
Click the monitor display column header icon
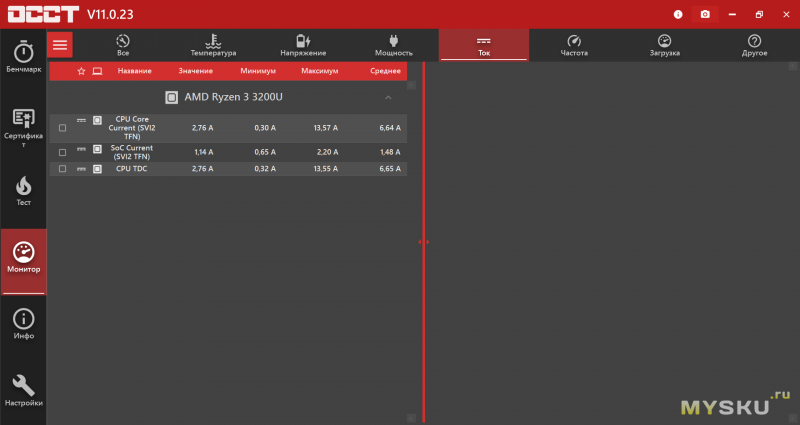[97, 71]
